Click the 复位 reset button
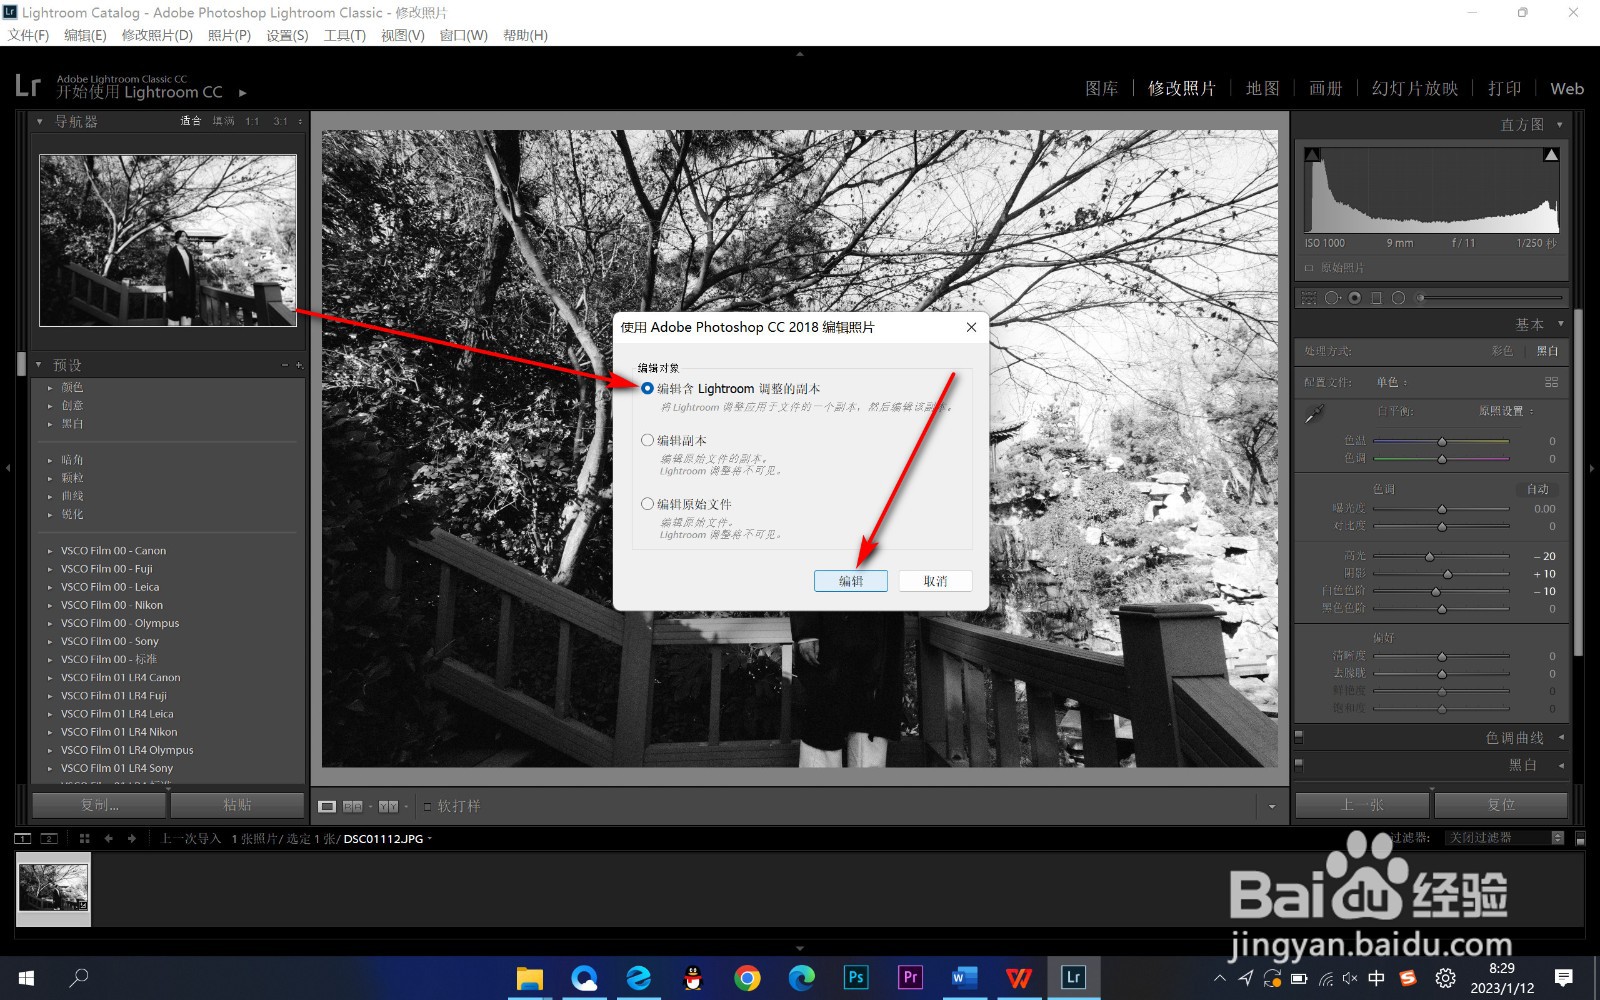Screen dimensions: 1600x1000 pyautogui.click(x=1501, y=805)
